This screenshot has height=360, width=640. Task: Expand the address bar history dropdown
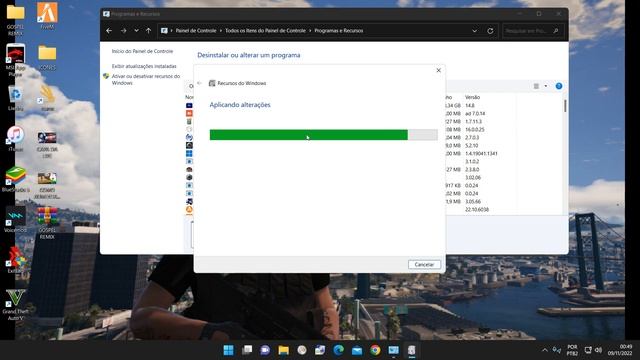click(x=474, y=31)
